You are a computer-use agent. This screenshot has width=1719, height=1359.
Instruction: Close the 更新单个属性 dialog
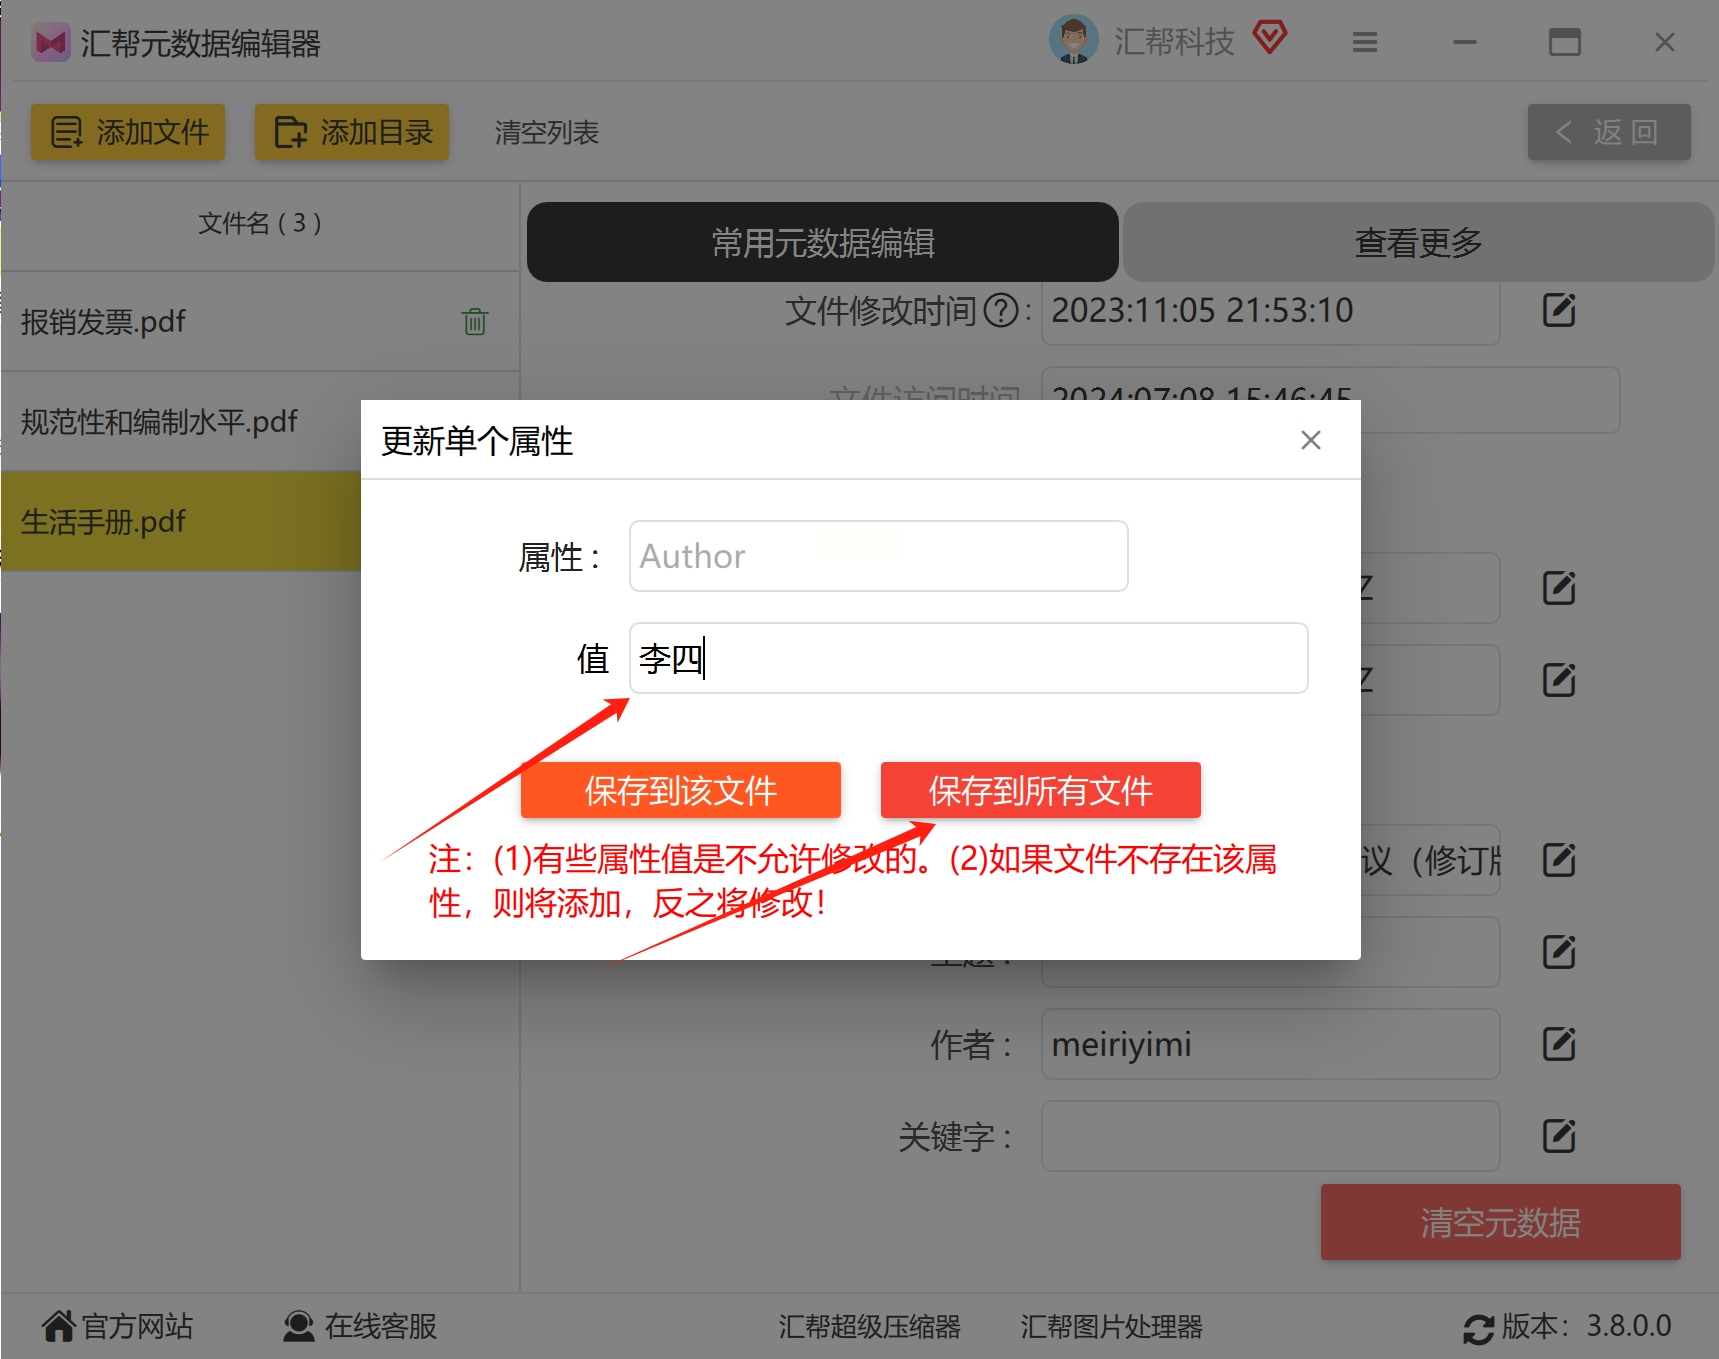tap(1311, 440)
